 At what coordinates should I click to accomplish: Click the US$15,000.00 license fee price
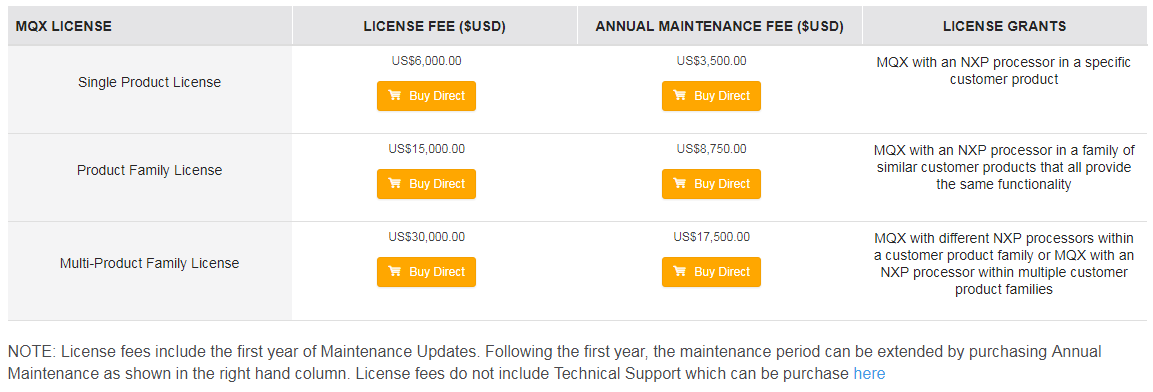pyautogui.click(x=426, y=149)
